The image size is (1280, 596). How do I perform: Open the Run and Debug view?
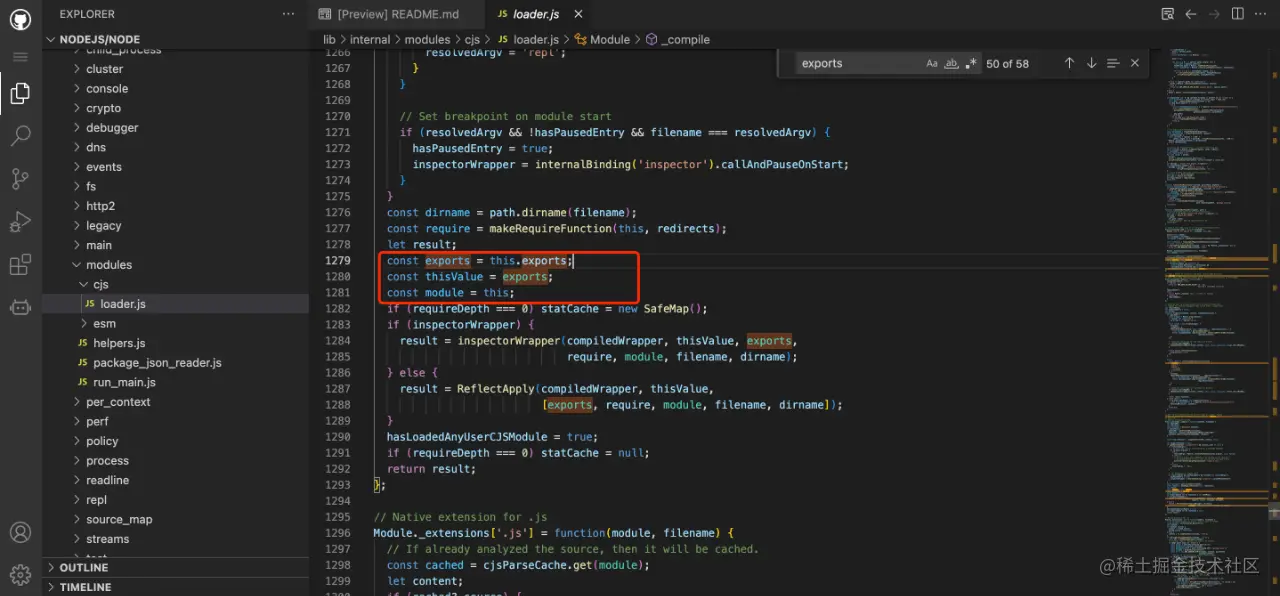click(x=20, y=222)
